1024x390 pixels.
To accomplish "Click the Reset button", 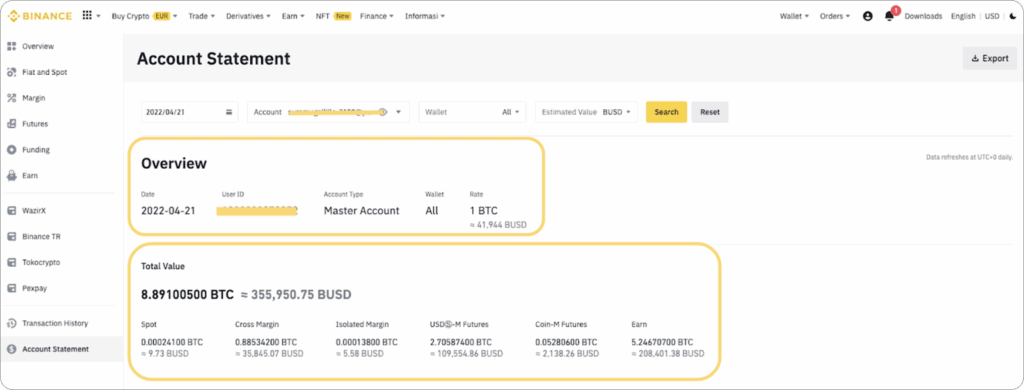I will 710,112.
